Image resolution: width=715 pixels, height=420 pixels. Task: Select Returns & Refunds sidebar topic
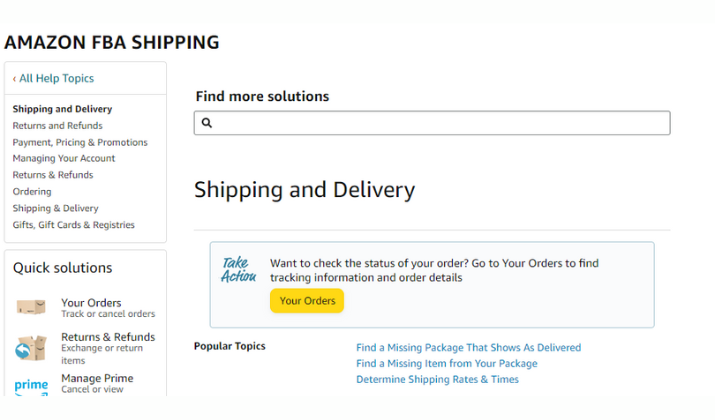point(53,175)
